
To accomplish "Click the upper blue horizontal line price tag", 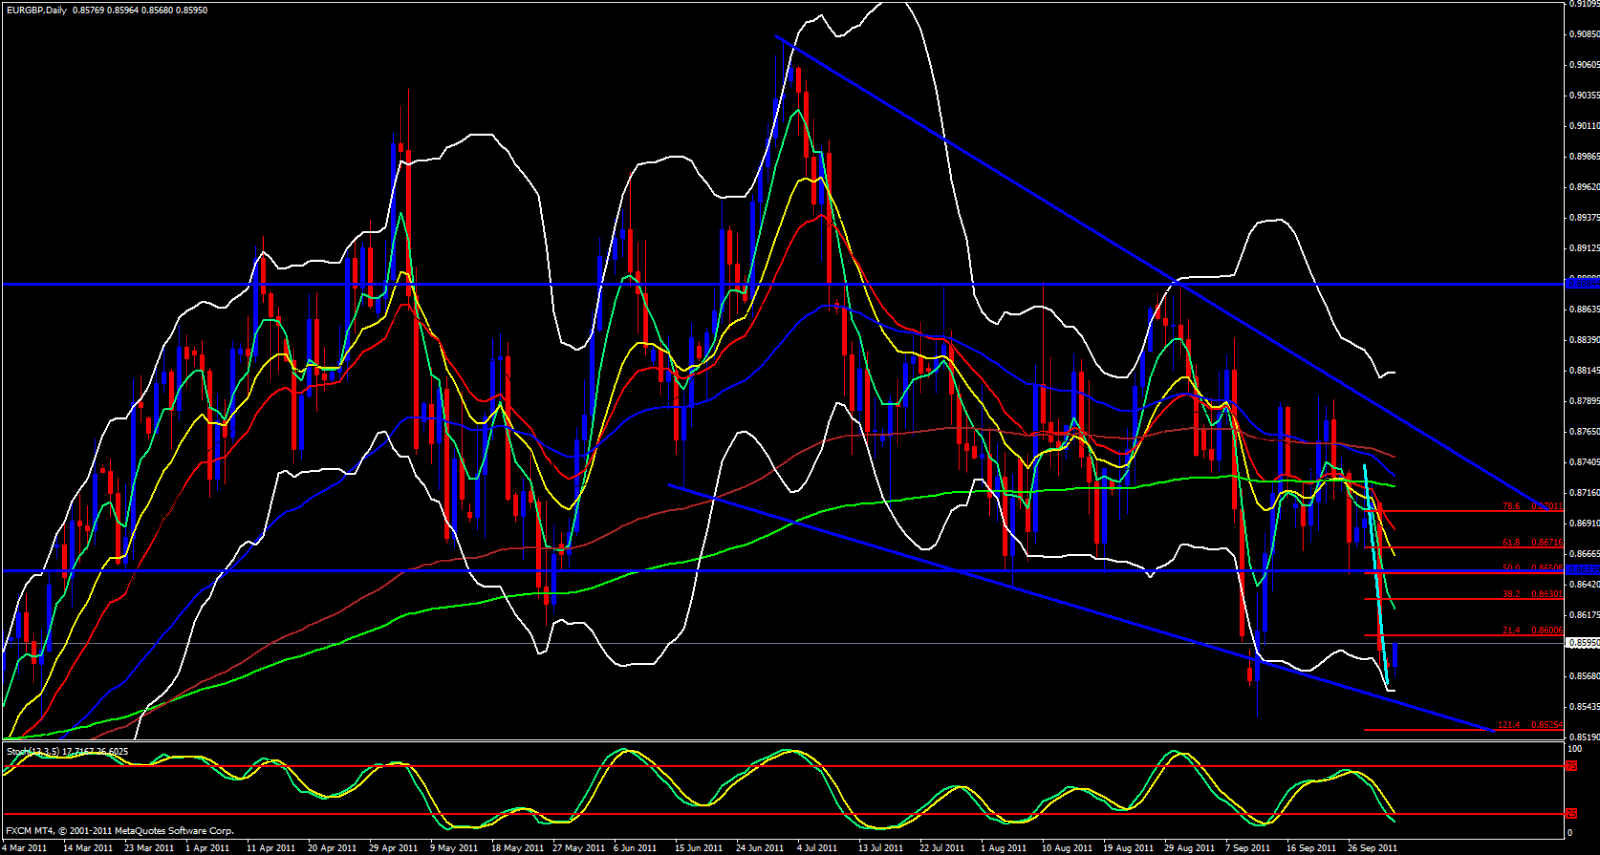I will (x=1581, y=284).
